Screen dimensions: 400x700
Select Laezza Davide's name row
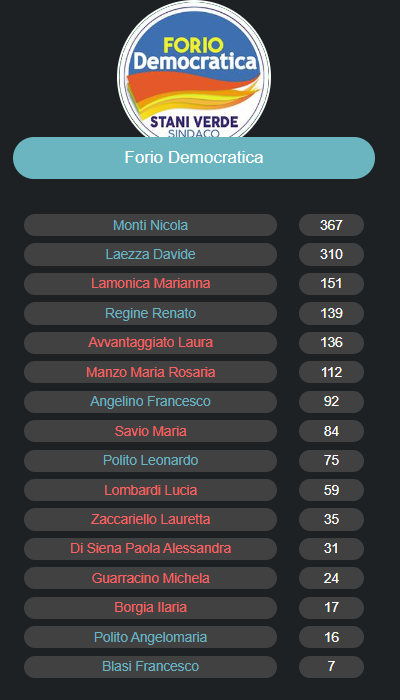click(x=150, y=254)
